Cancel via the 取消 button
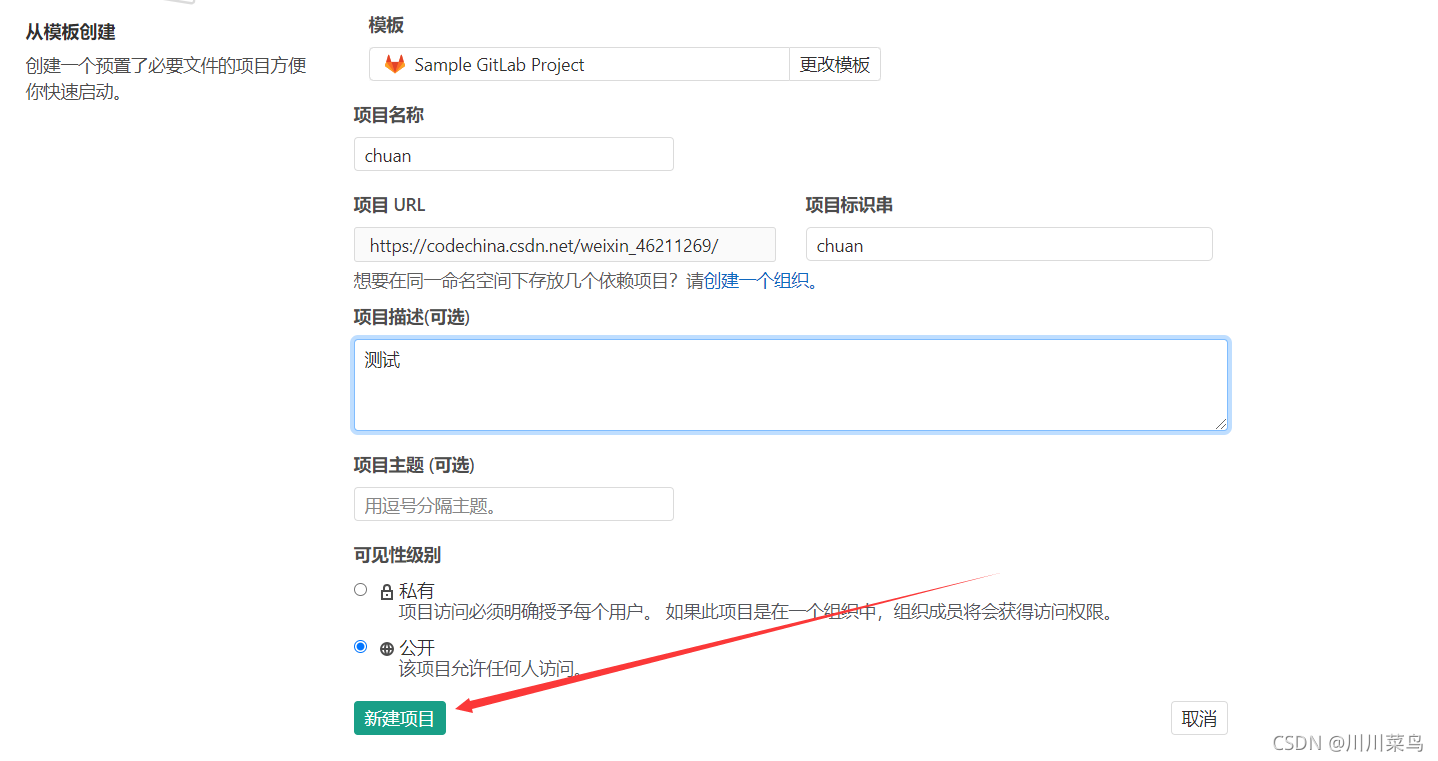This screenshot has height=761, width=1438. point(1198,718)
